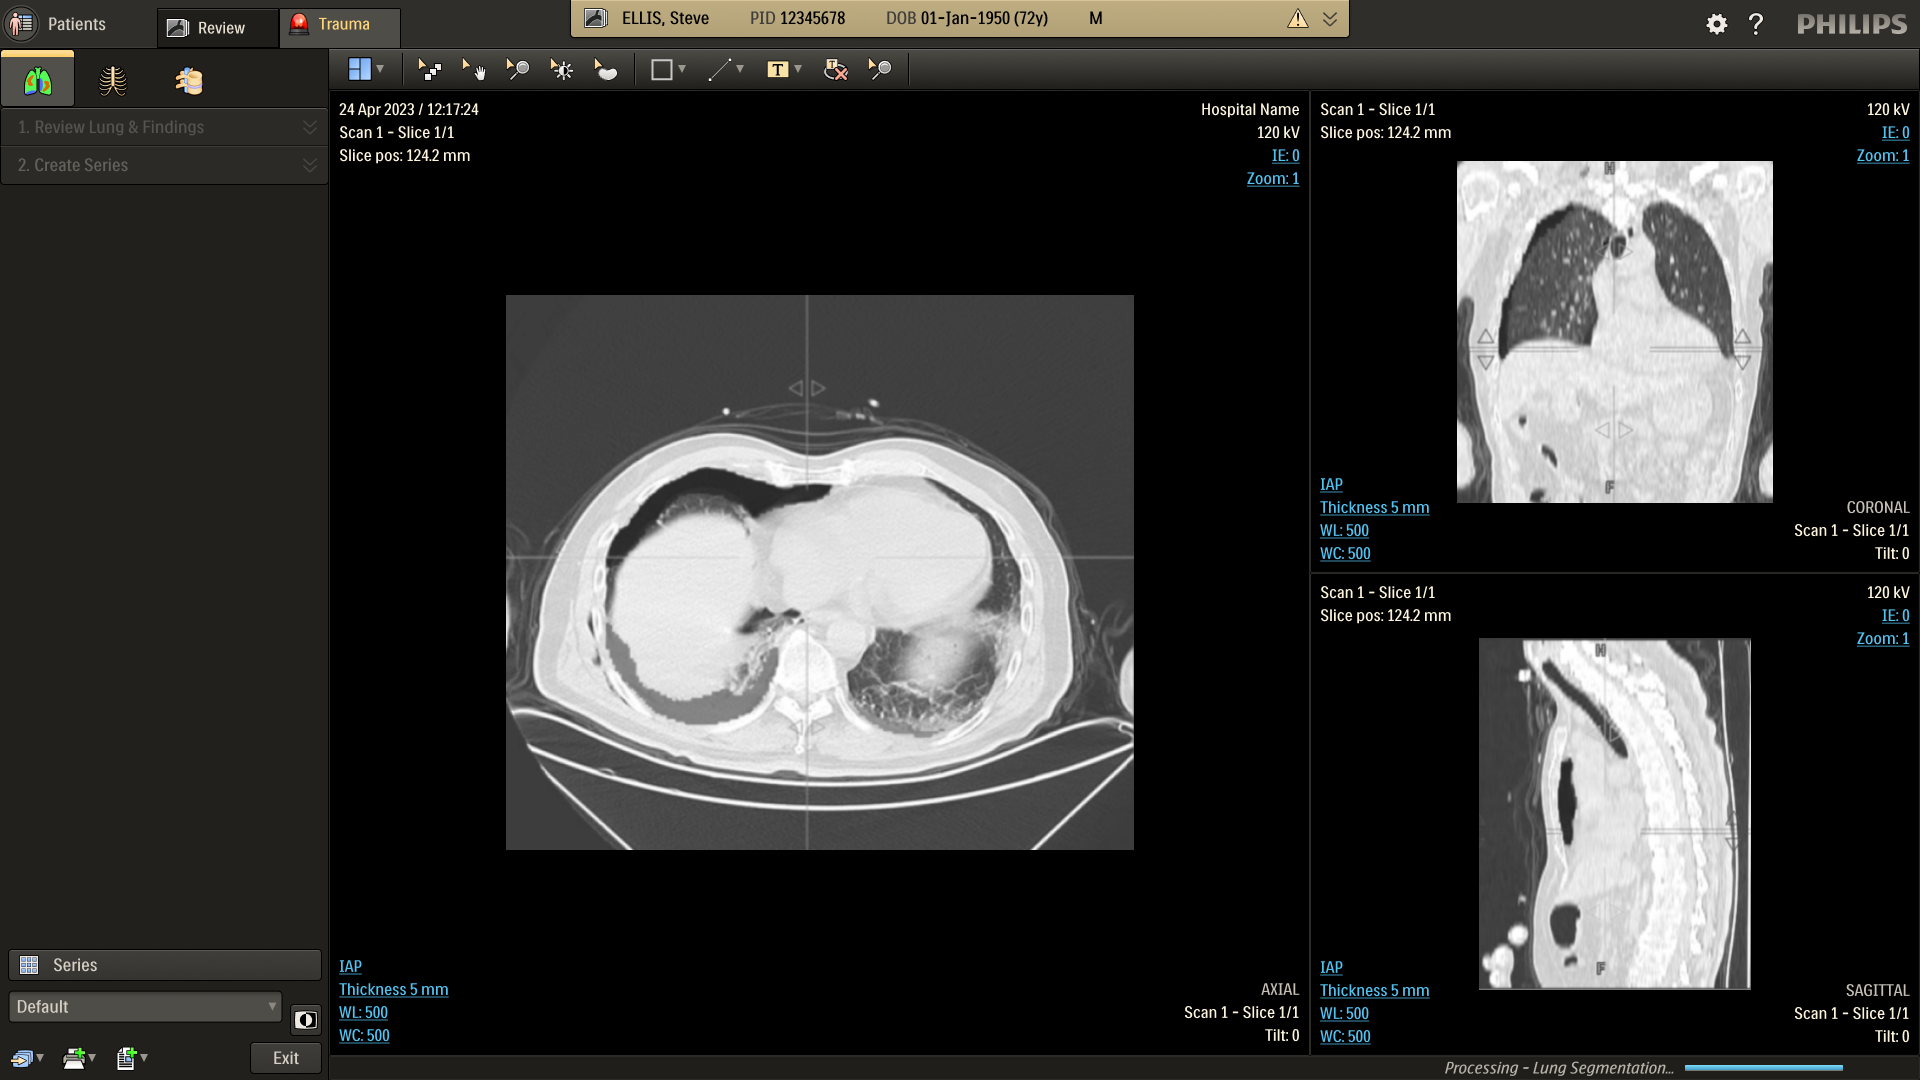Image resolution: width=1920 pixels, height=1080 pixels.
Task: Click the Exit button
Action: coord(285,1057)
